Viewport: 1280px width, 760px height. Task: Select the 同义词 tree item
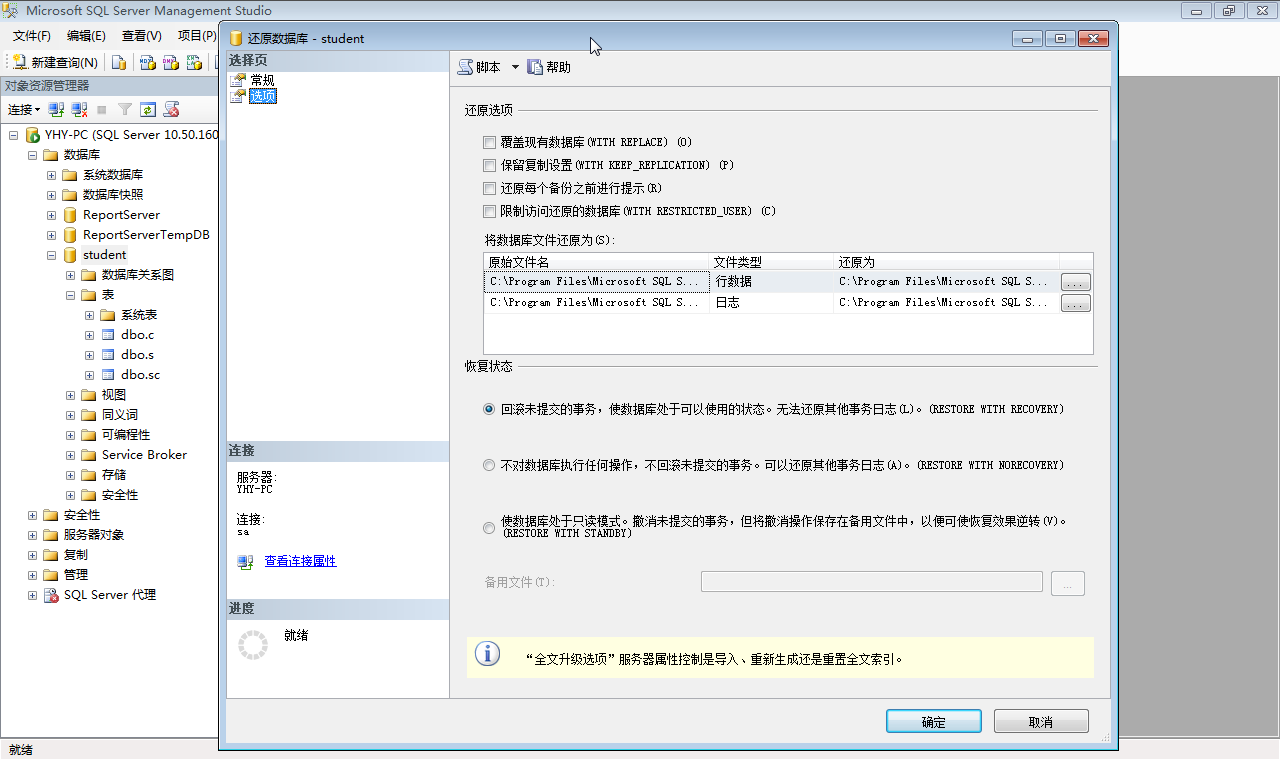[x=120, y=415]
